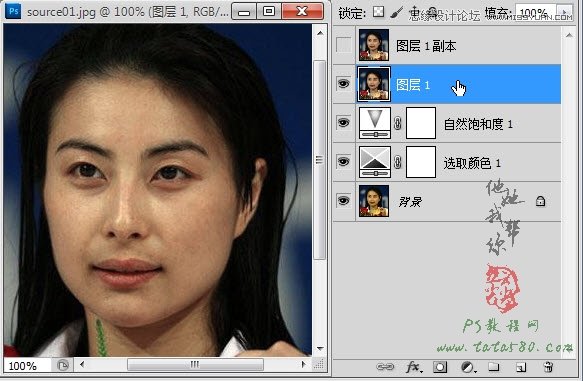Click the document vertical scrollbar thumb
The image size is (583, 381).
point(320,160)
